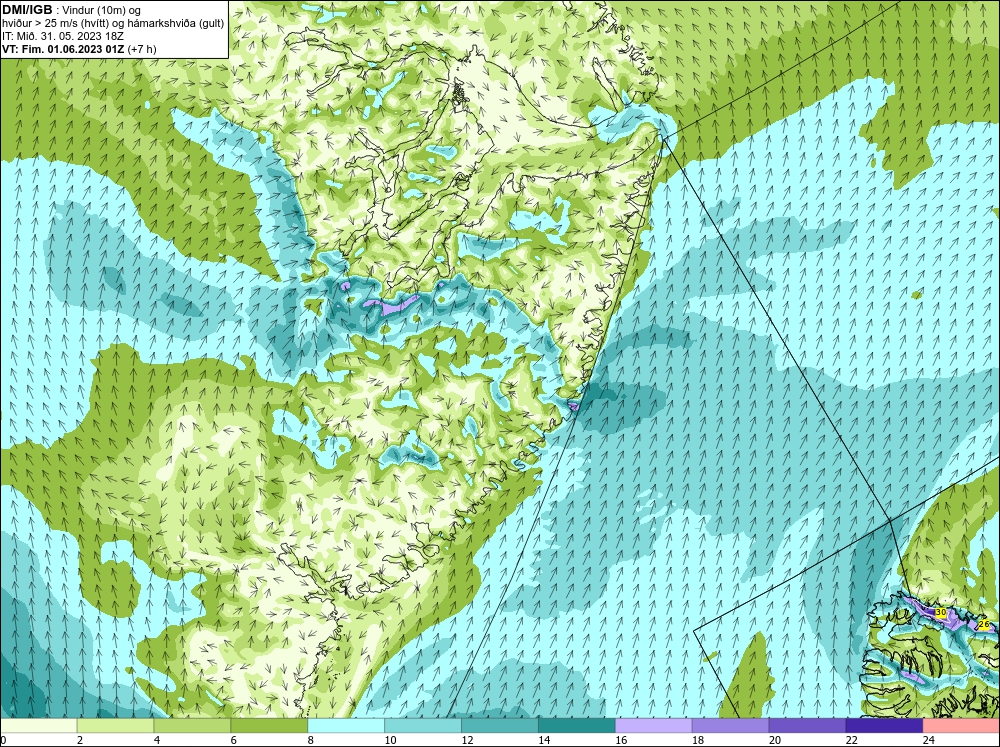Click the purple 18–20 m/s legend swatch
The width and height of the screenshot is (1000, 747).
click(x=730, y=725)
